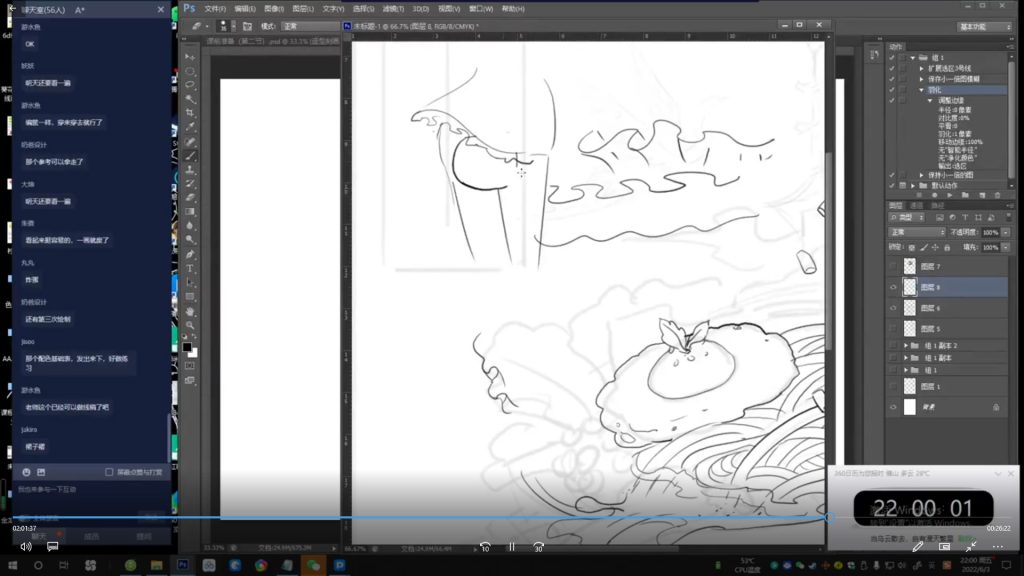This screenshot has height=576, width=1024.
Task: Expand the 组 1 副本 2 layer group
Action: (x=906, y=345)
